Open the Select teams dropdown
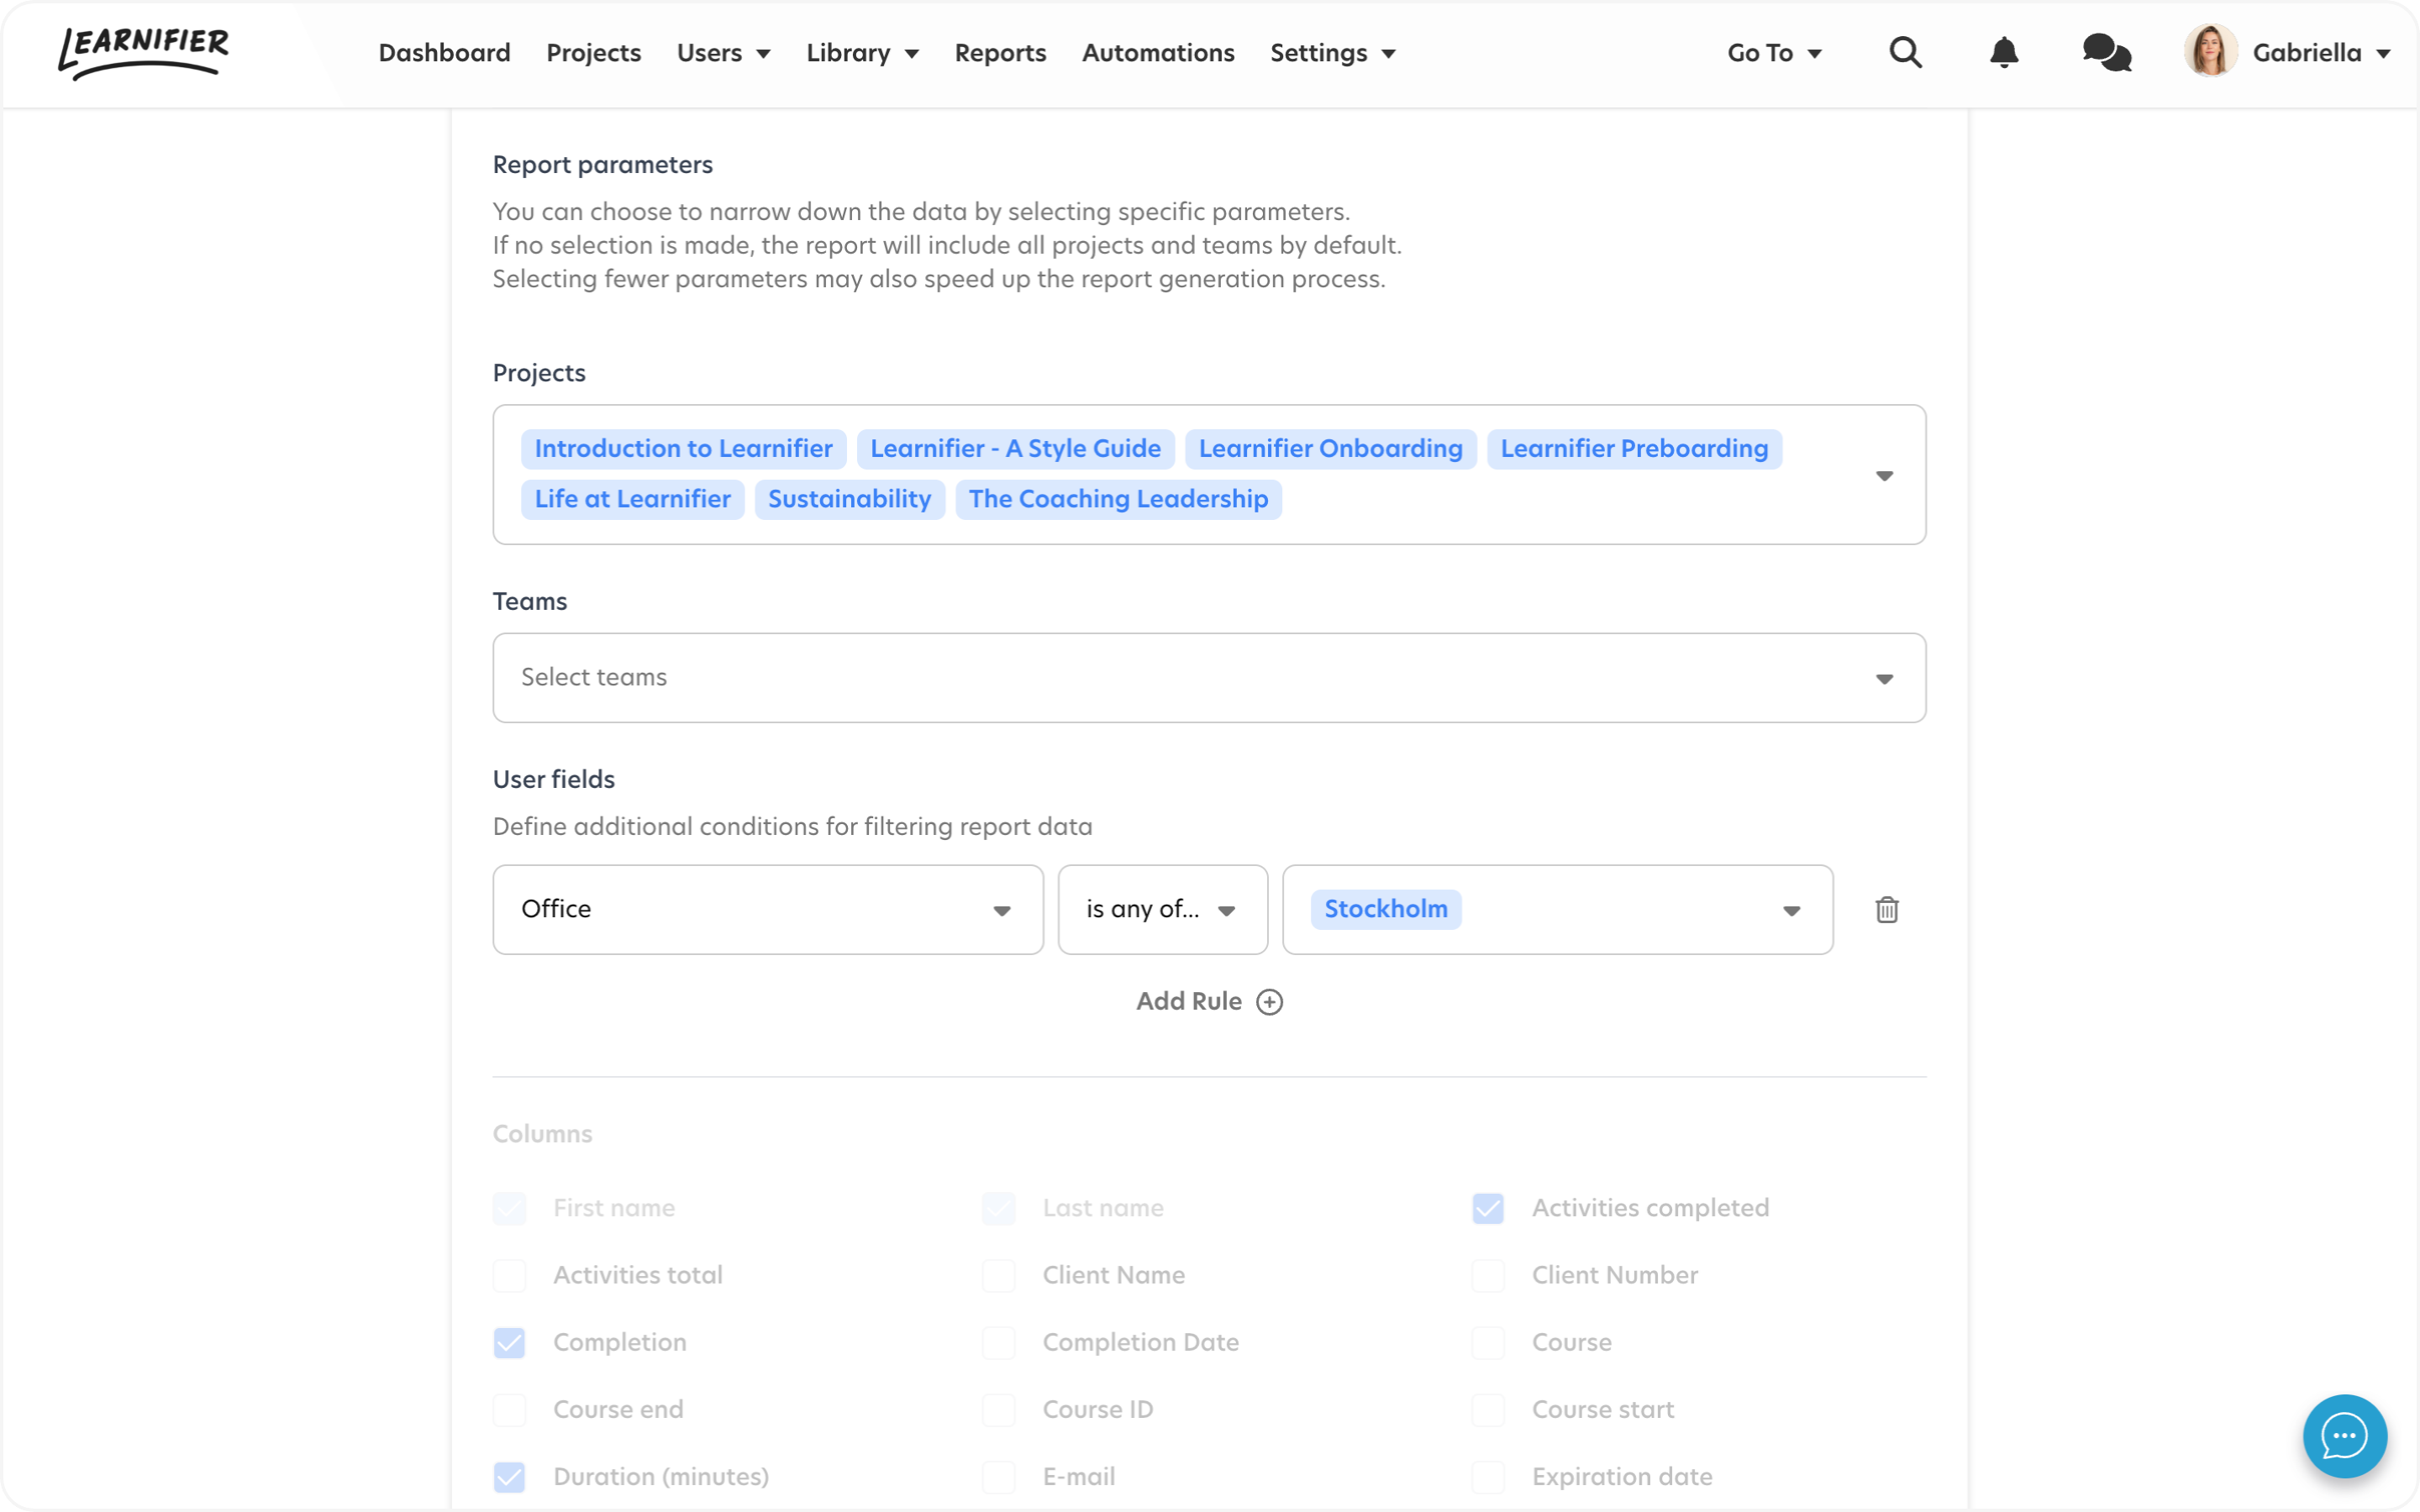Viewport: 2420px width, 1512px height. coord(1209,677)
